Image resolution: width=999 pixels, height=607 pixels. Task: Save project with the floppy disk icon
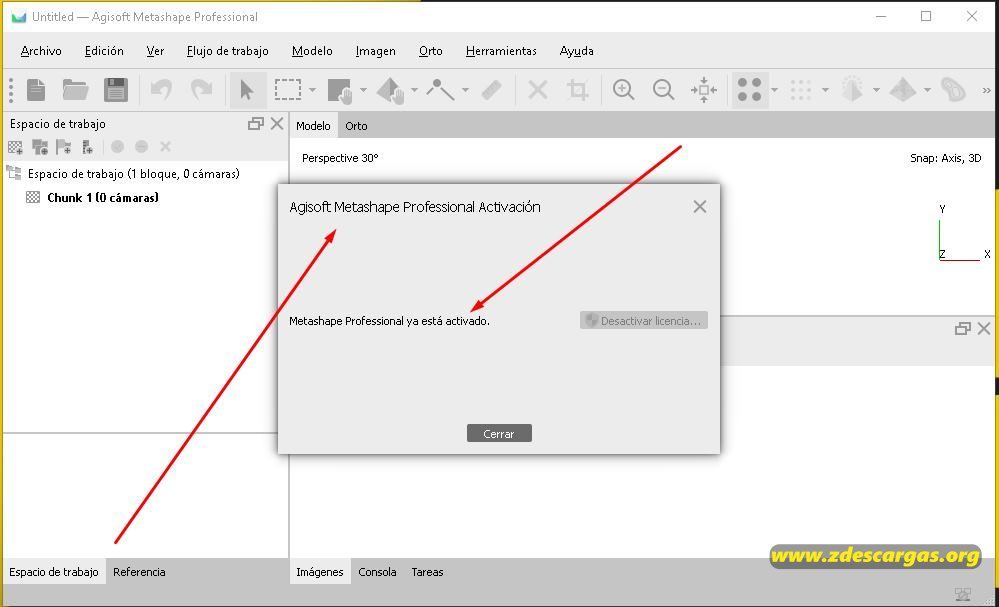point(115,90)
